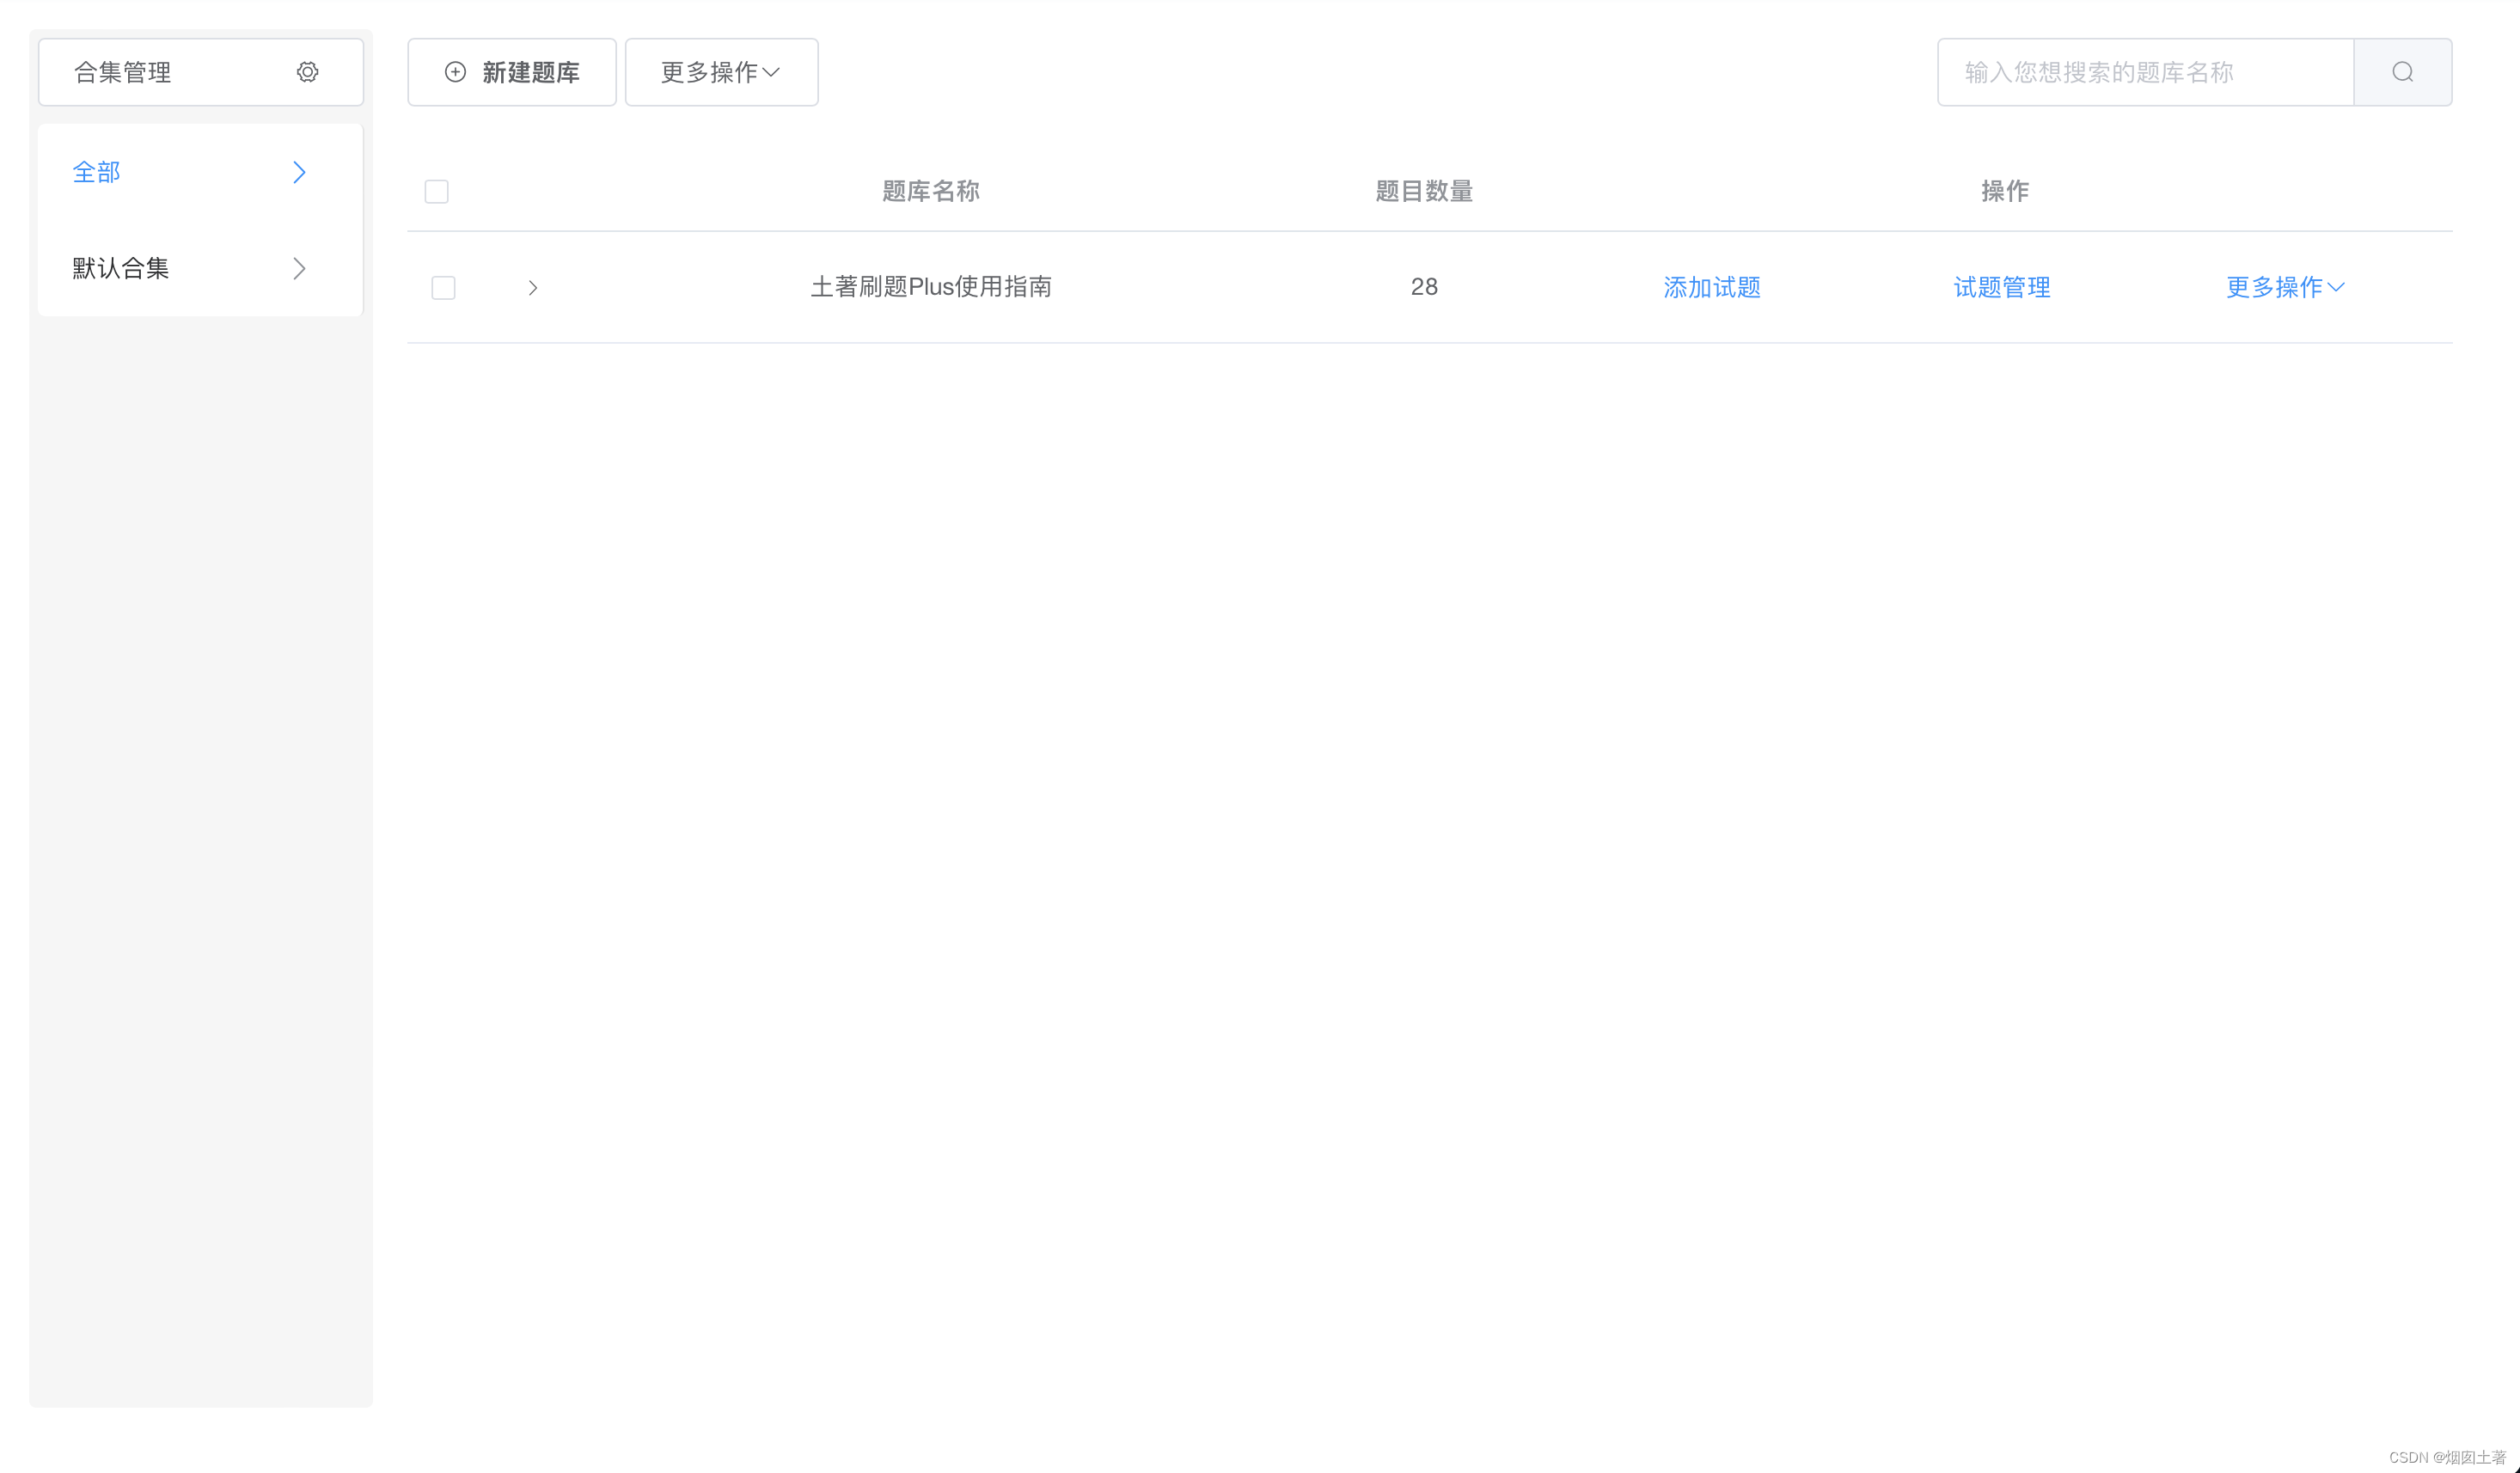Click the magnifier search icon button
Screen dimensions: 2520x1473
coord(2402,72)
